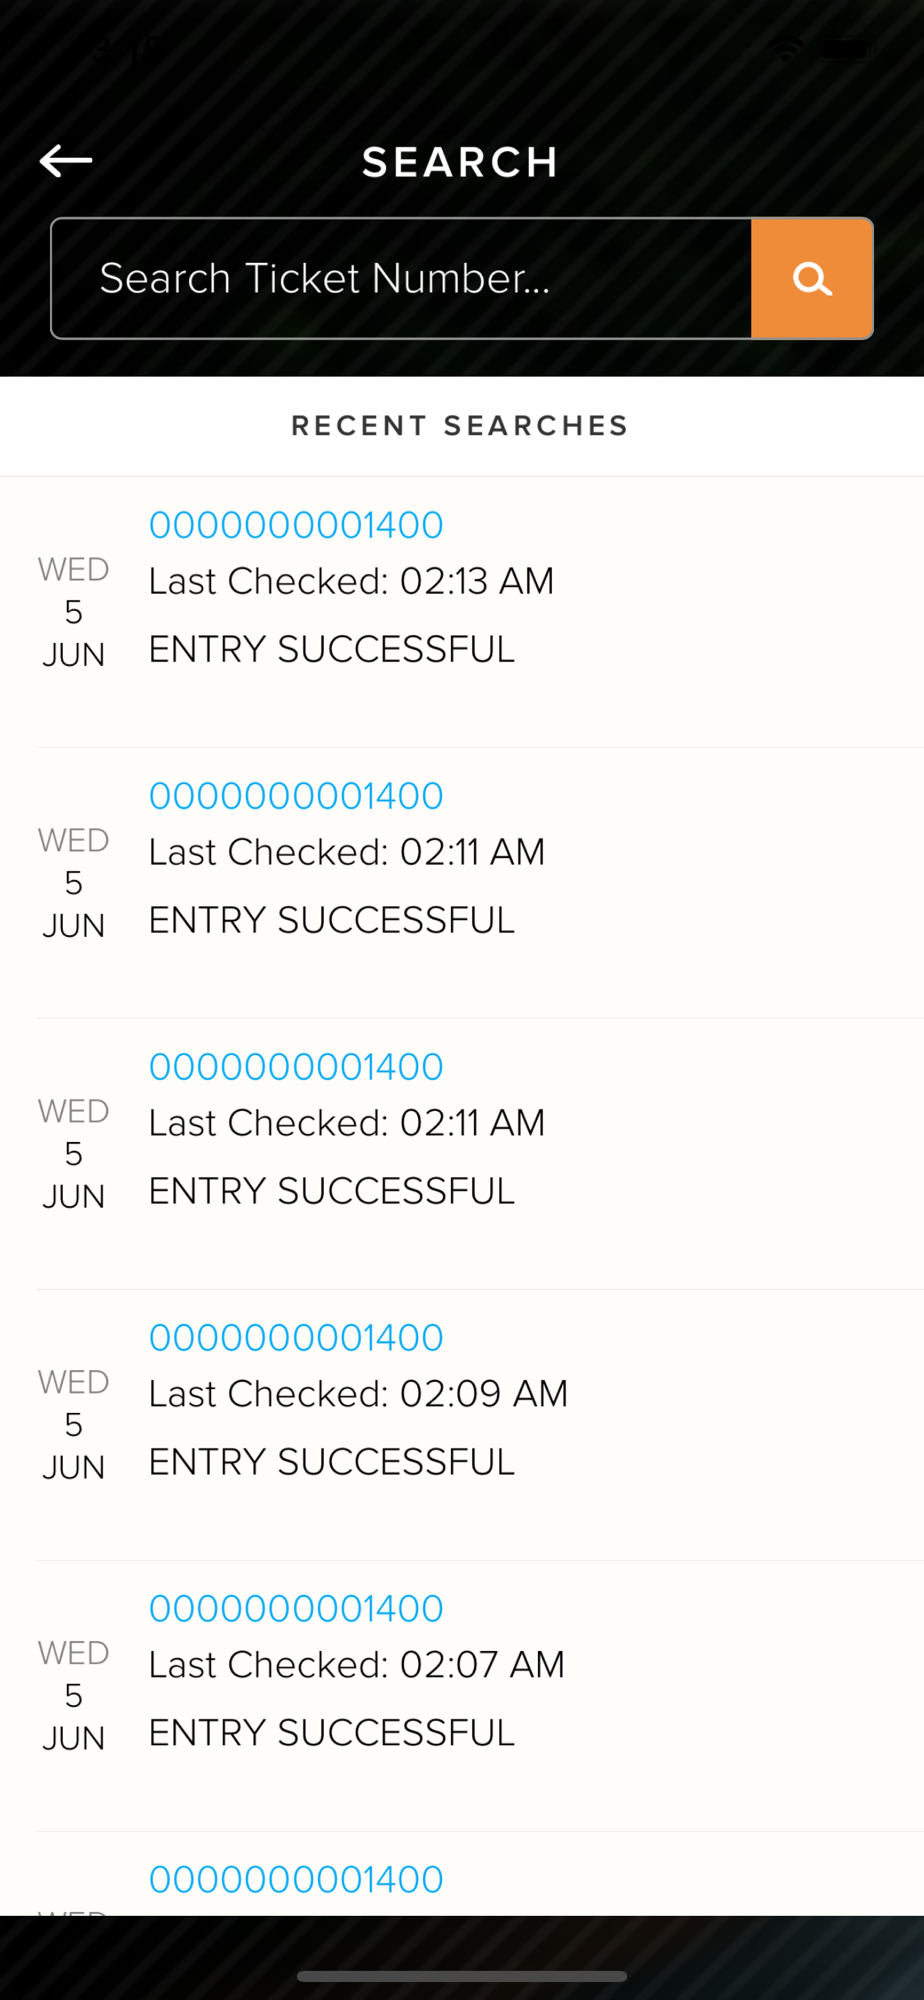Select the Last Checked 02:07 AM text
The image size is (924, 2000).
tap(356, 1665)
